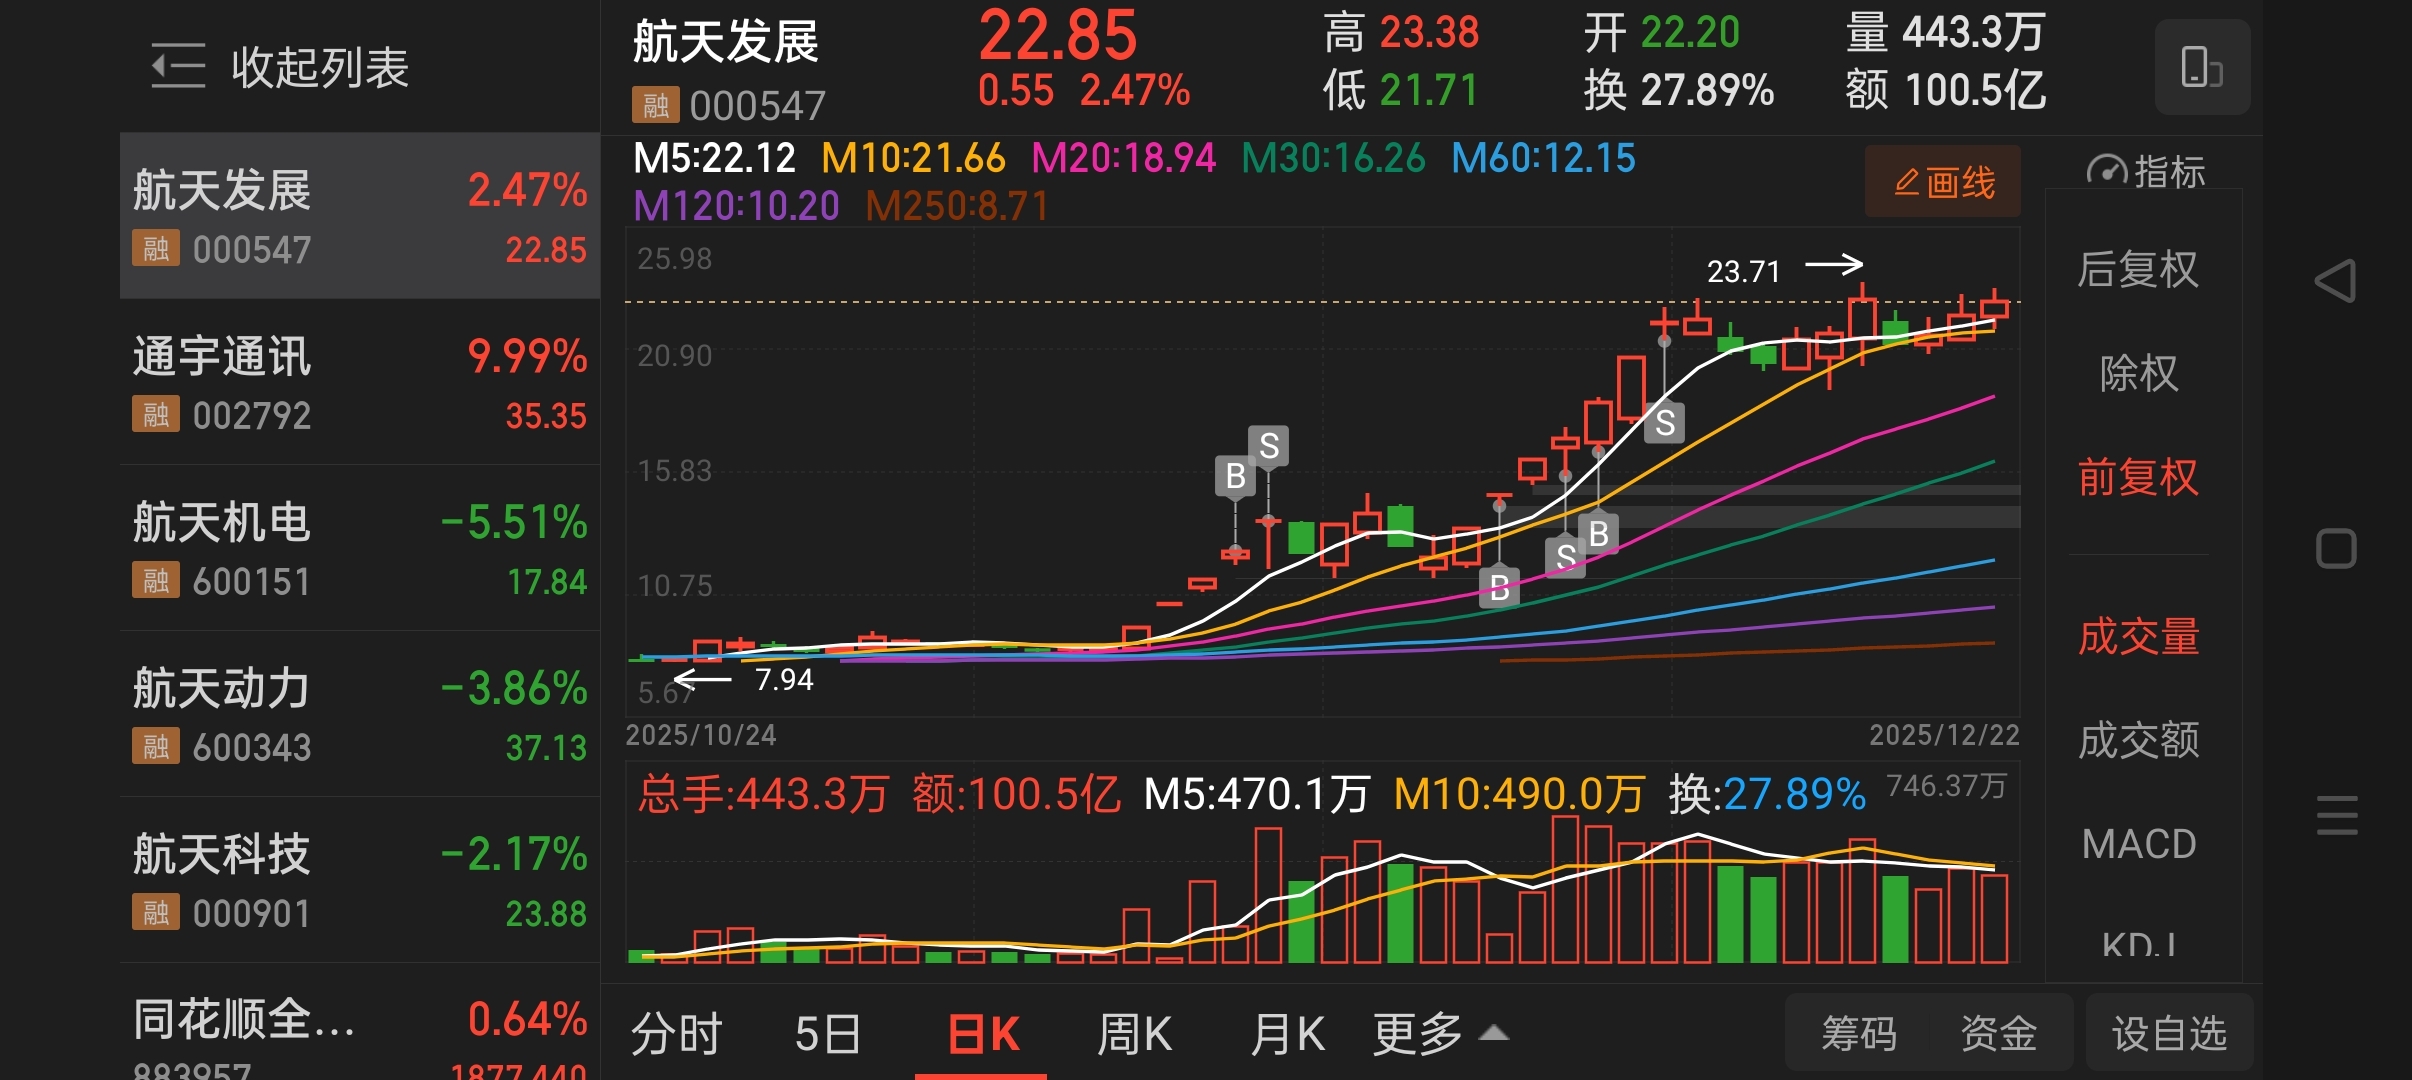Tap the S sell marker near 23.71
The image size is (2412, 1080).
pos(1664,422)
